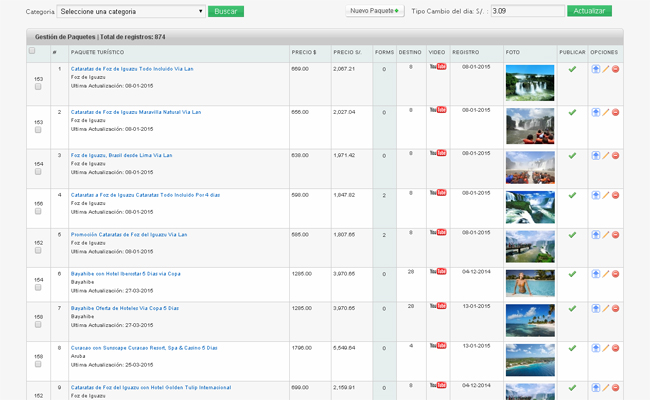Image resolution: width=650 pixels, height=400 pixels.
Task: Delete the Foz de Iguazu, Brasil desde Lima package
Action: click(x=615, y=153)
